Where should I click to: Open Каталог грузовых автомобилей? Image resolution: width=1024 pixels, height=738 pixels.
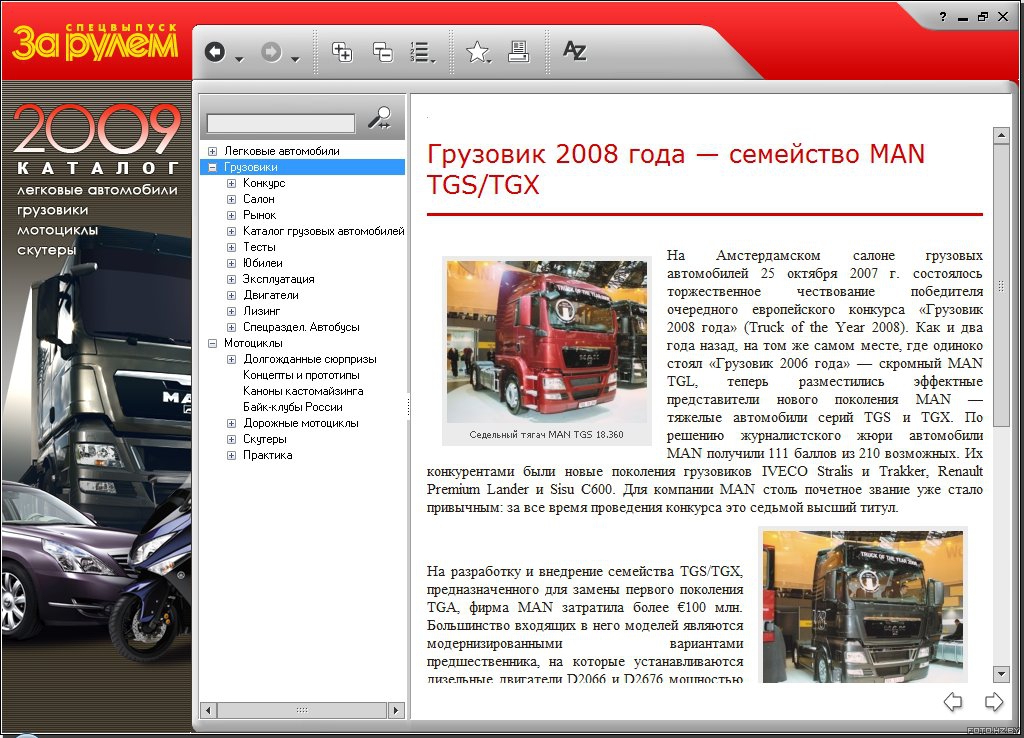tap(323, 231)
